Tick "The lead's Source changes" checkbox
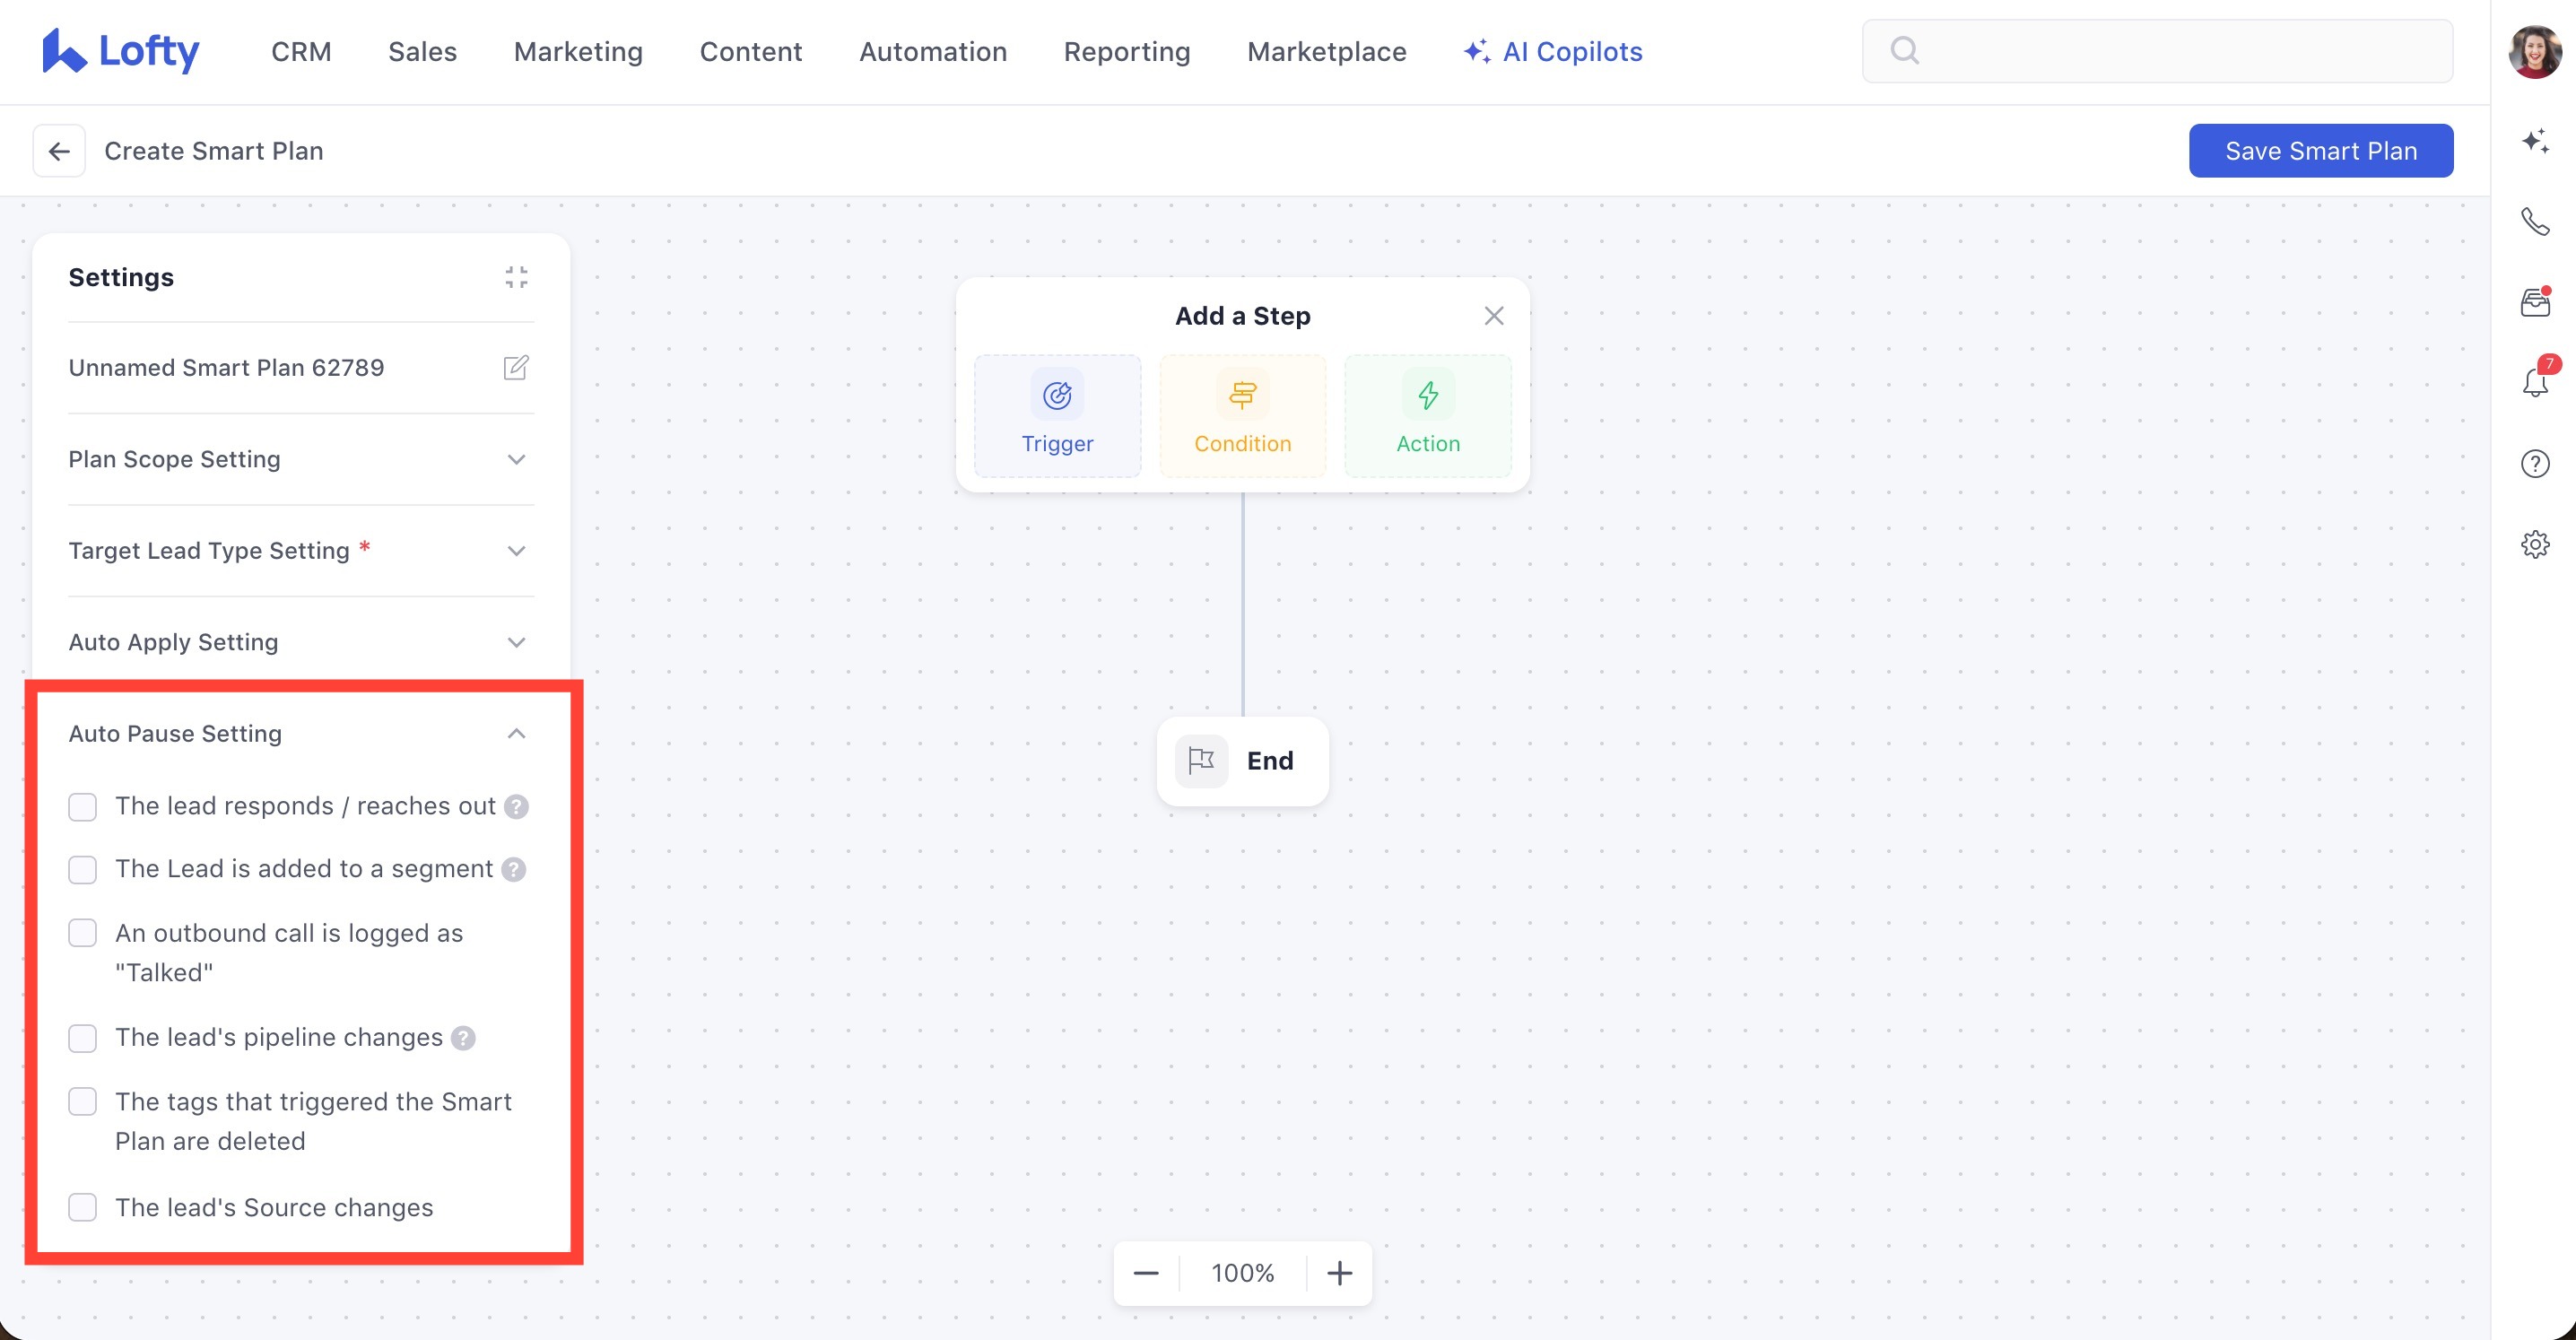The width and height of the screenshot is (2576, 1340). click(x=83, y=1208)
